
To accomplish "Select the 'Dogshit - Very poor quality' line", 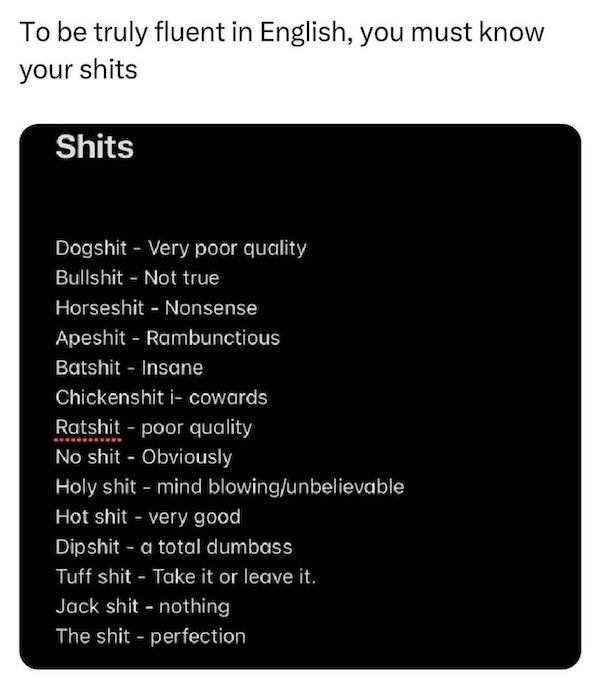I will click(x=181, y=247).
